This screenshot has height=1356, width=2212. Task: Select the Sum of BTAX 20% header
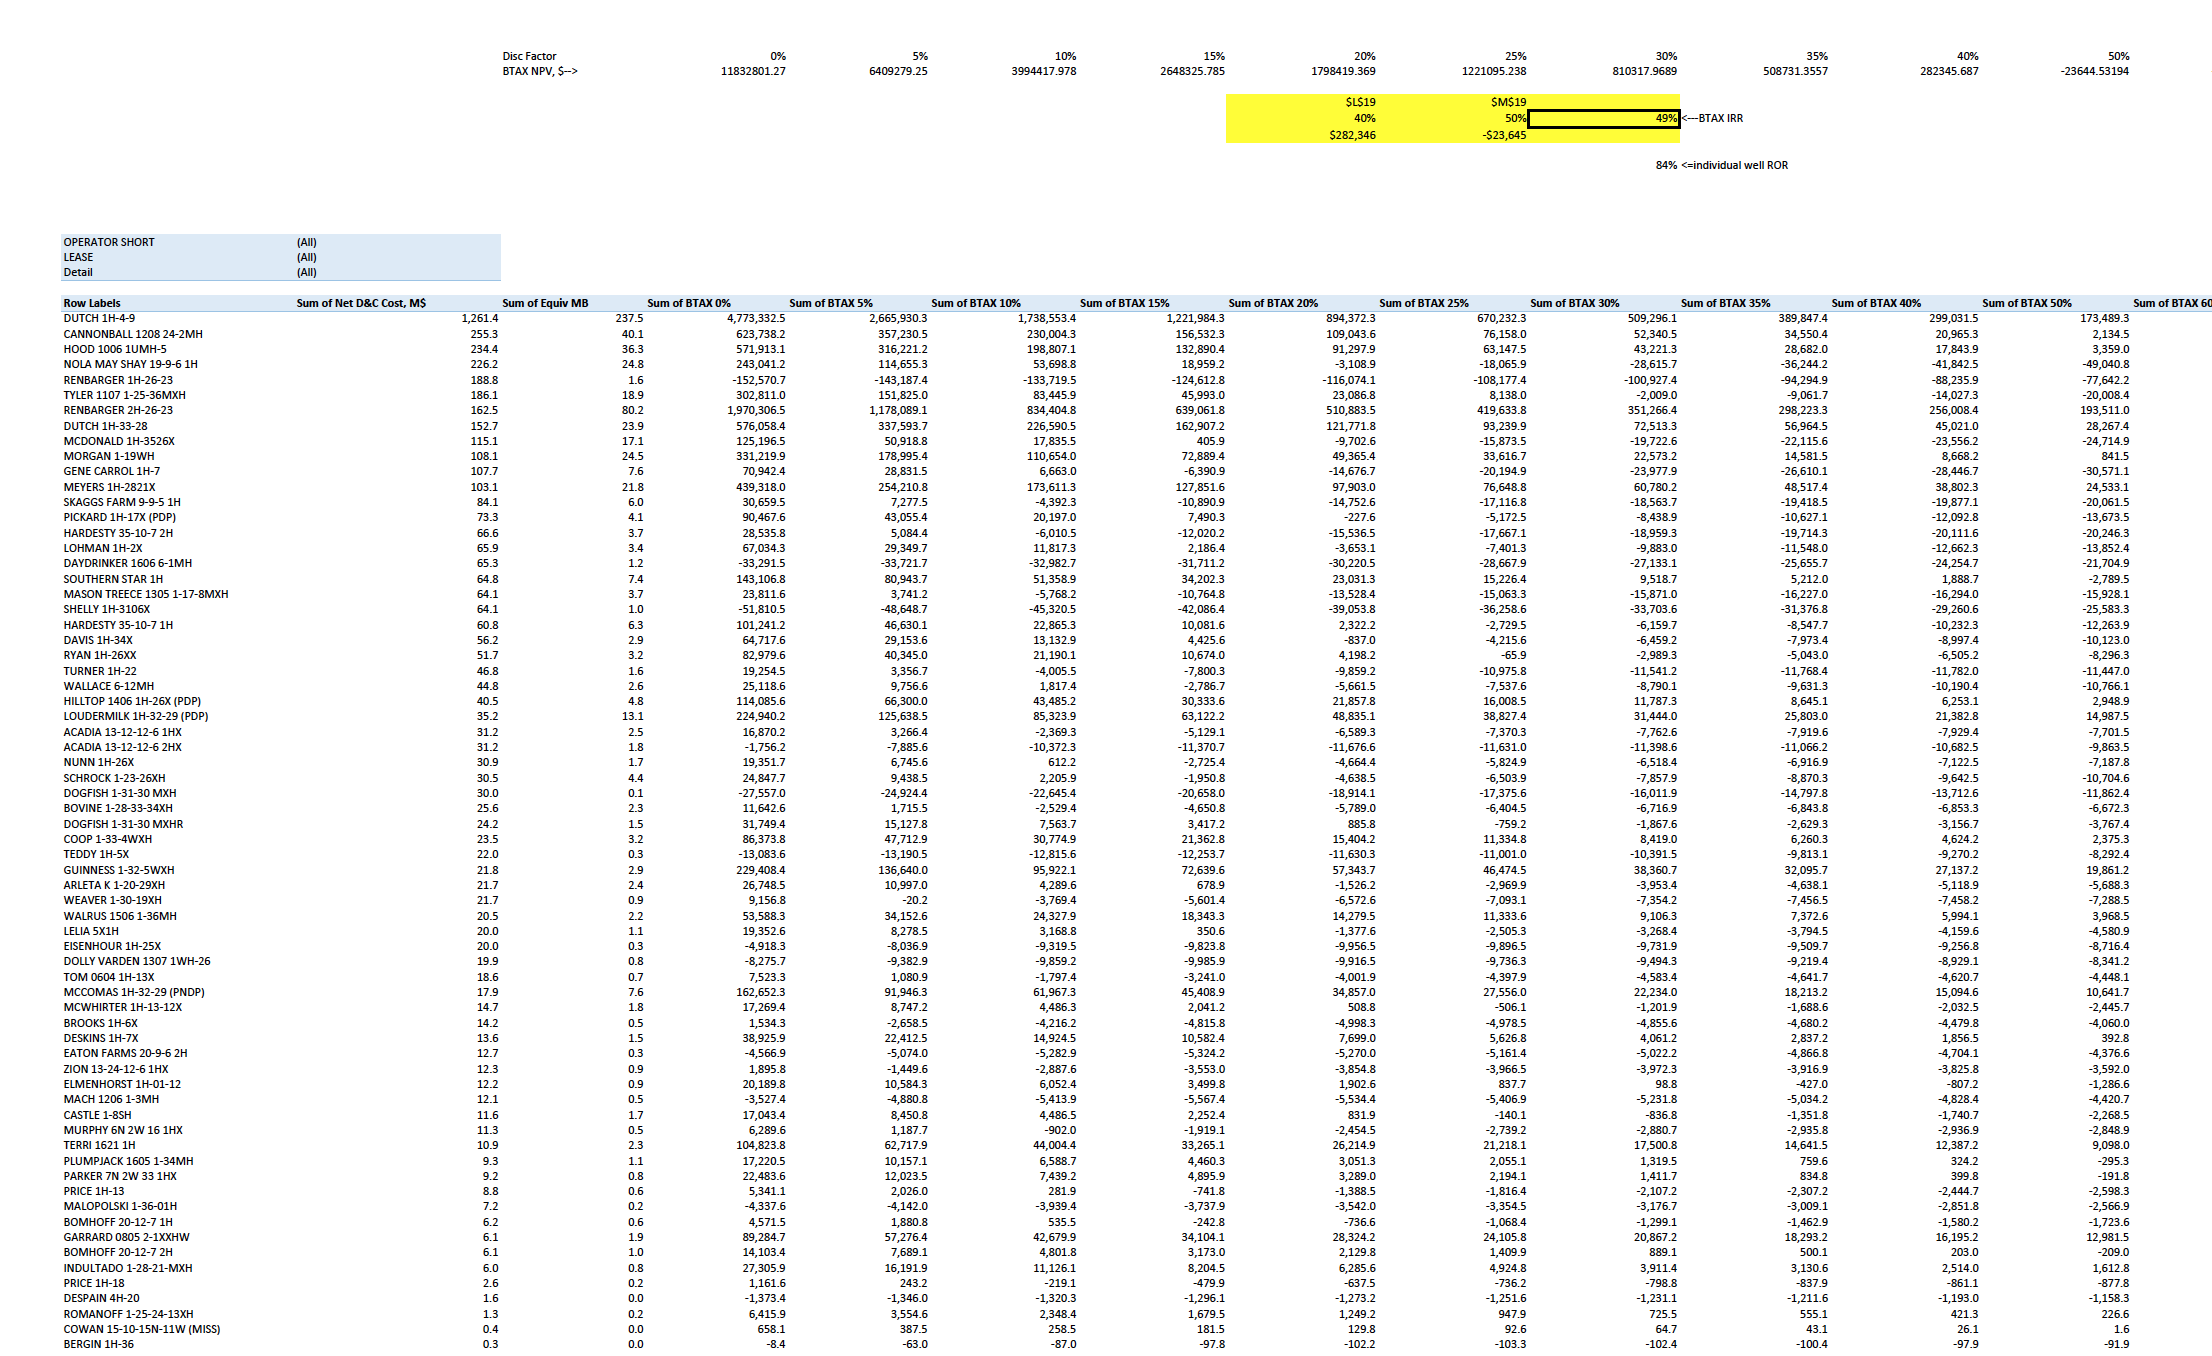coord(1273,303)
